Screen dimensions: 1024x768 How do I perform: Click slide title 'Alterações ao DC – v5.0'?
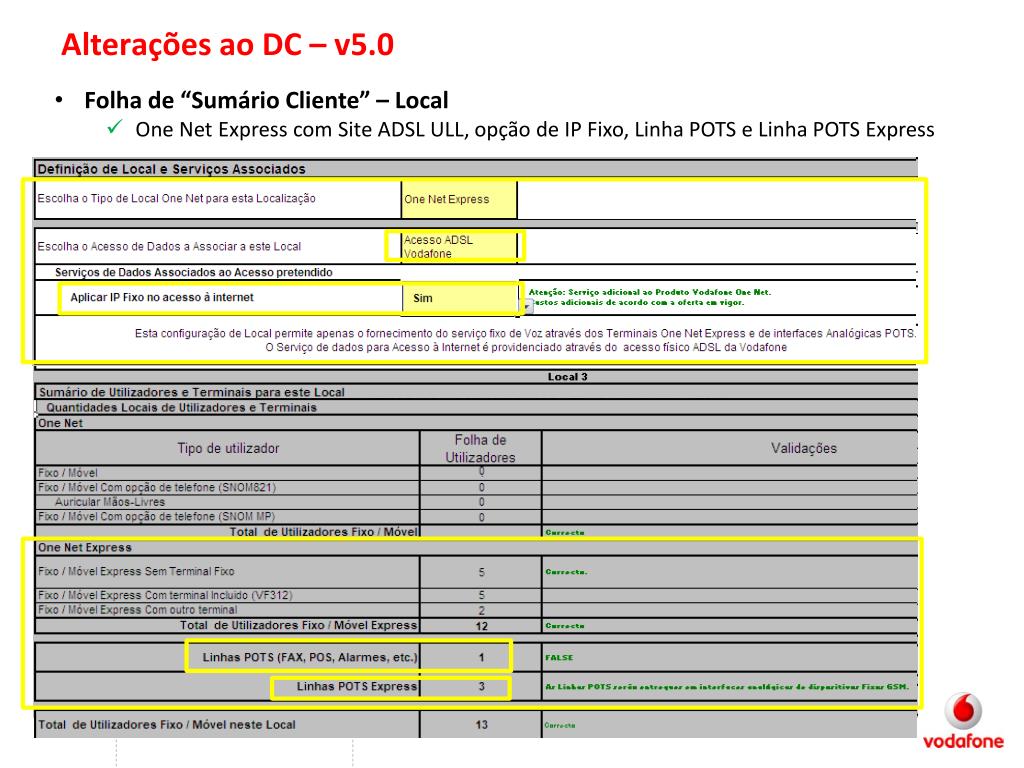coord(227,45)
